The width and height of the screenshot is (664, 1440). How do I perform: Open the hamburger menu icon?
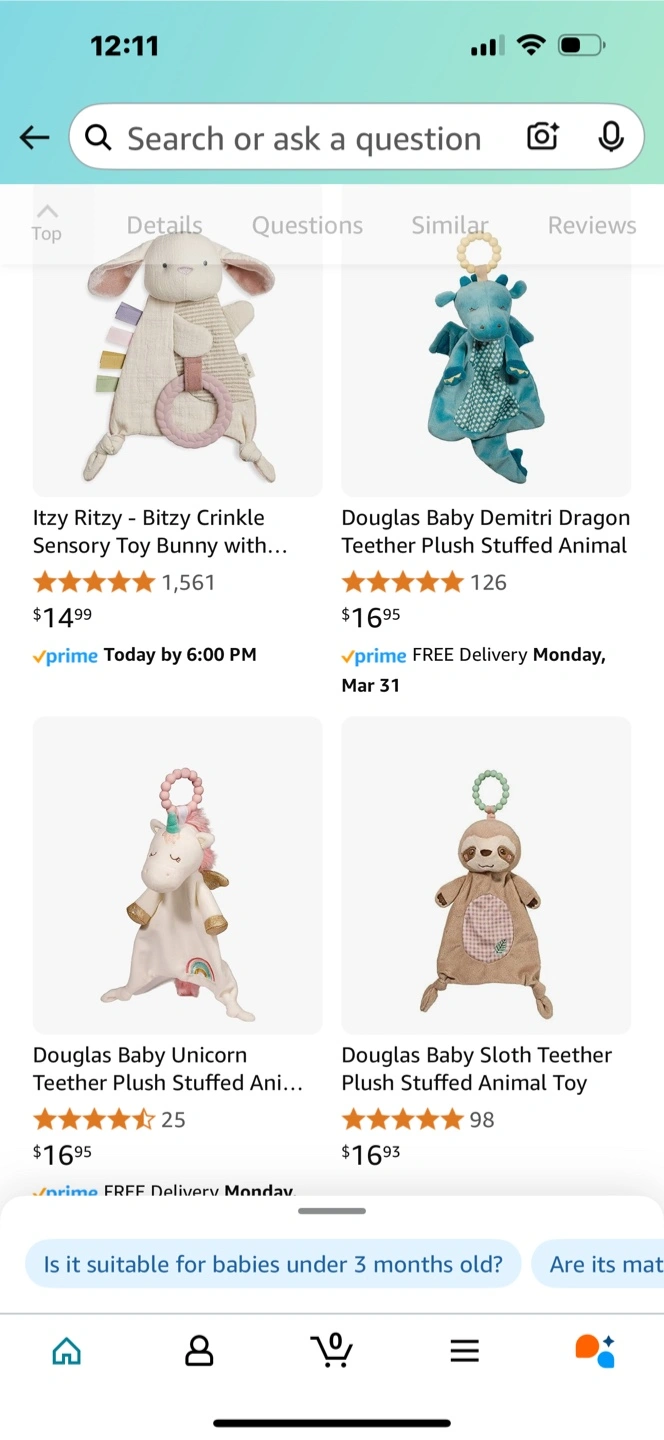tap(464, 1351)
